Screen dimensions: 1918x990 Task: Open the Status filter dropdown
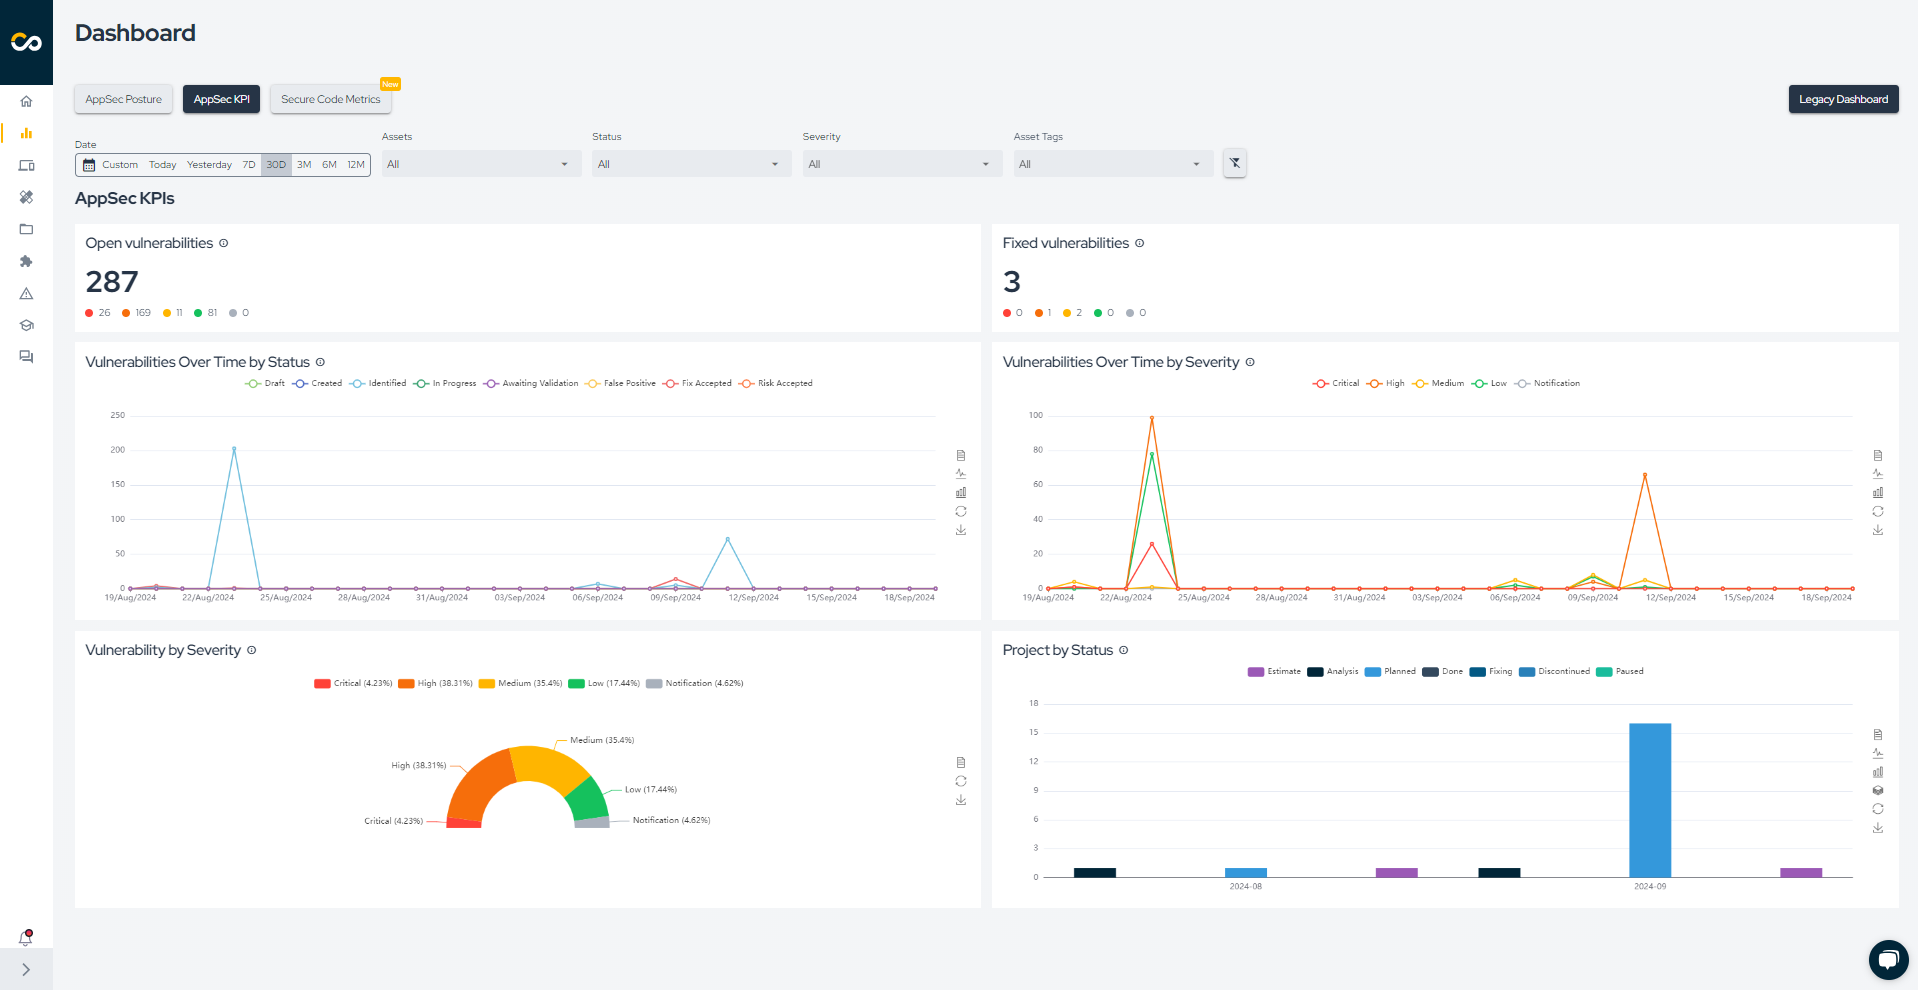692,164
